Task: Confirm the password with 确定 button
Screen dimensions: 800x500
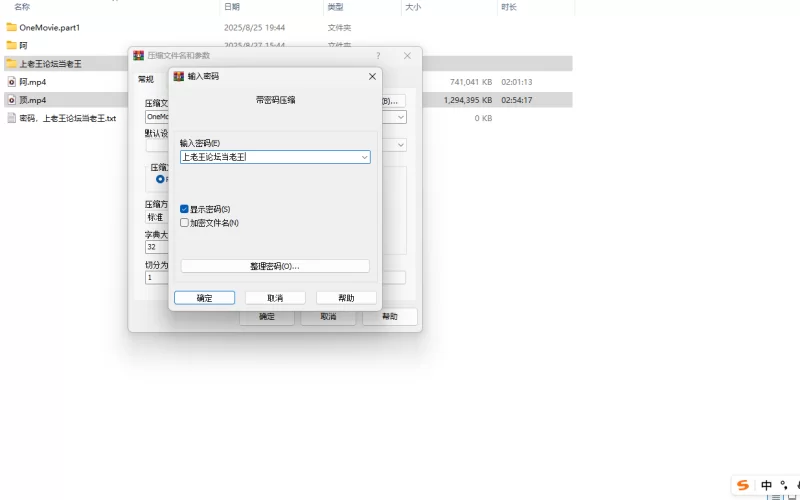Action: [204, 298]
